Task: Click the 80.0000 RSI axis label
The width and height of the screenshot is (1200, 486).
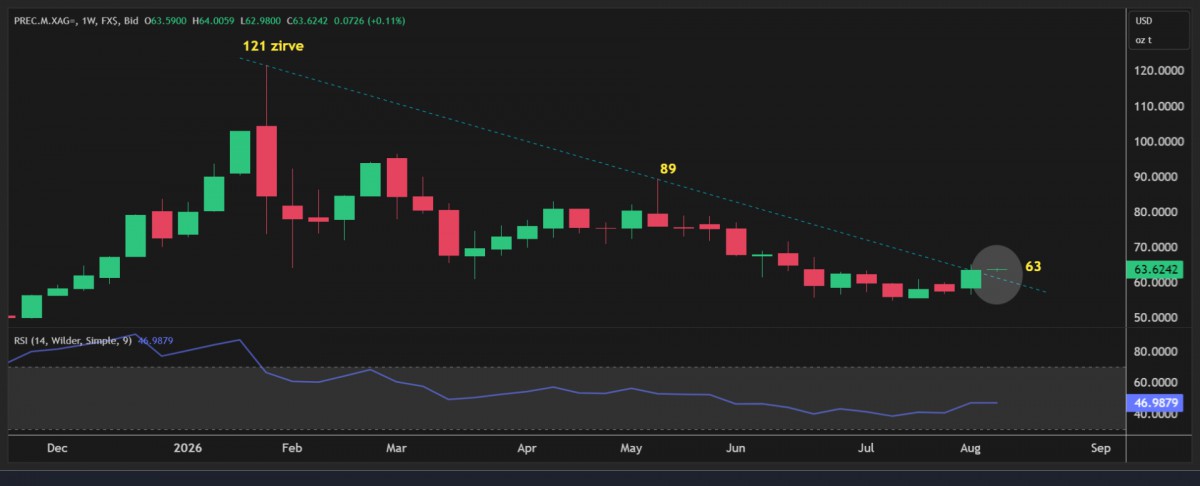Action: [1155, 352]
